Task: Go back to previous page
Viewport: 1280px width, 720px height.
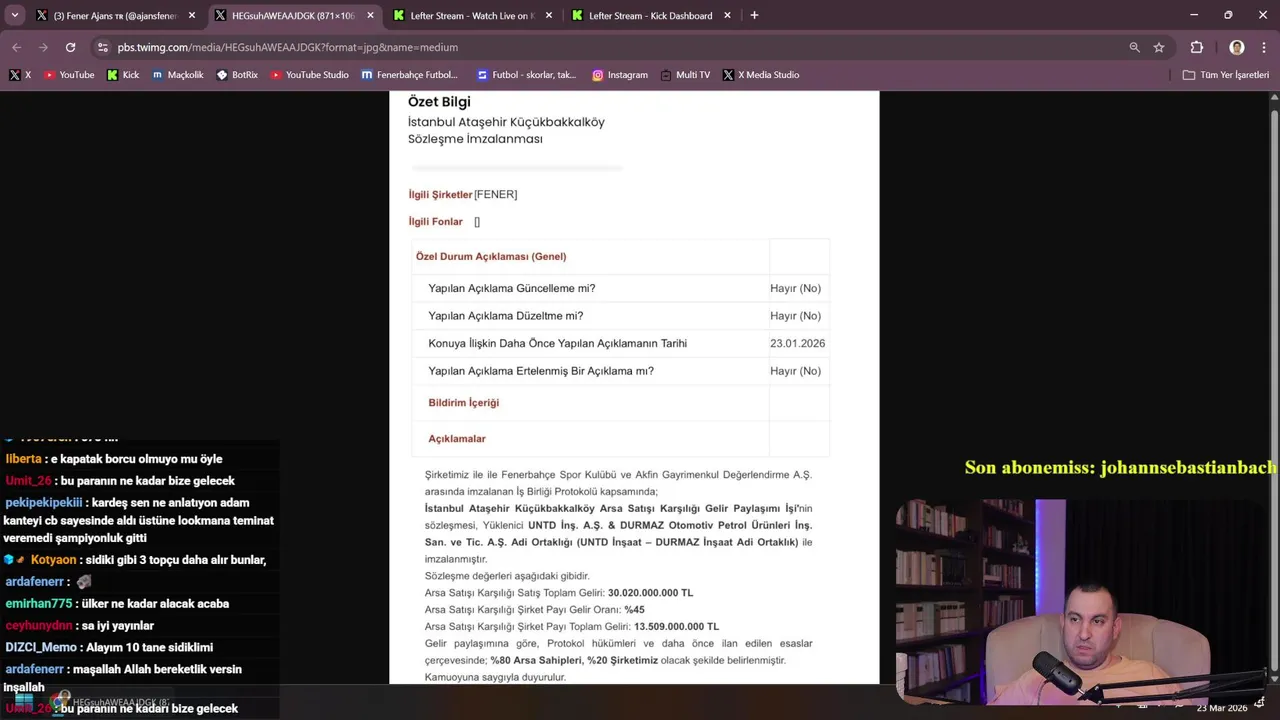Action: [16, 47]
